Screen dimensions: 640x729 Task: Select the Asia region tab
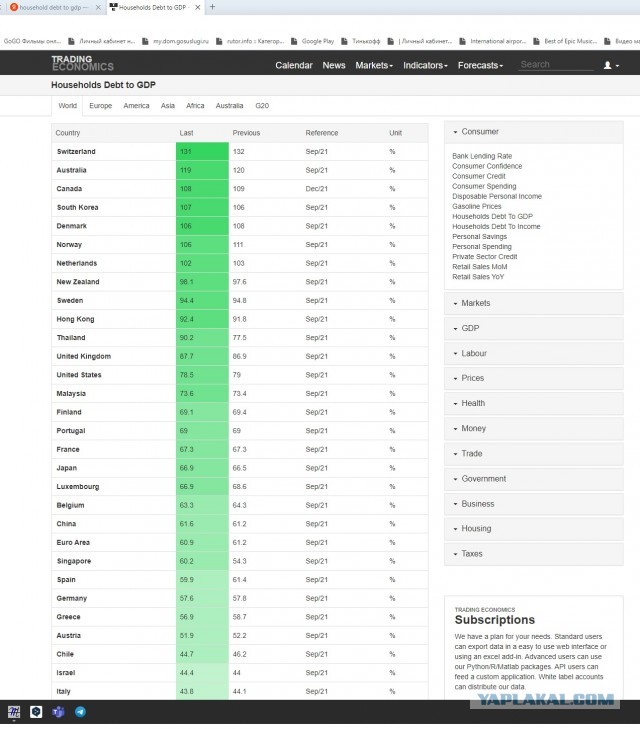pyautogui.click(x=168, y=106)
